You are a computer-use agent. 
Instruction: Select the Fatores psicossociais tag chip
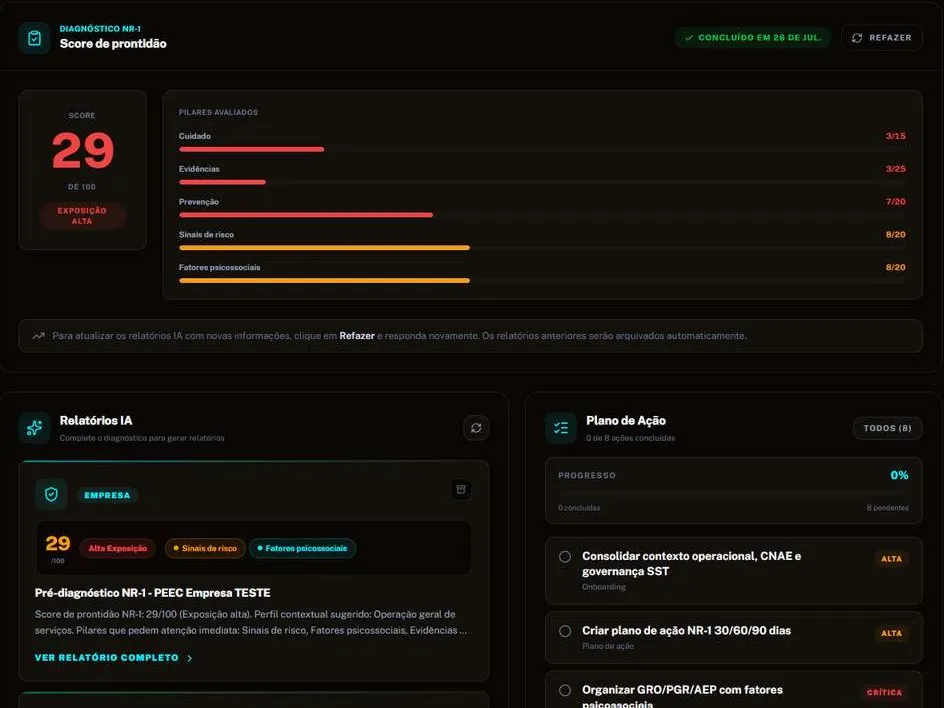point(302,548)
